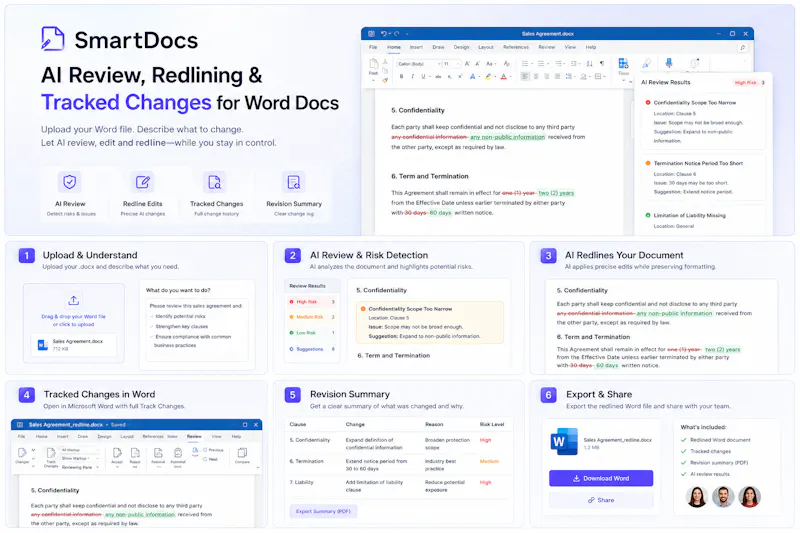Open the Show Markup dropdown
This screenshot has height=533, width=800.
80,459
